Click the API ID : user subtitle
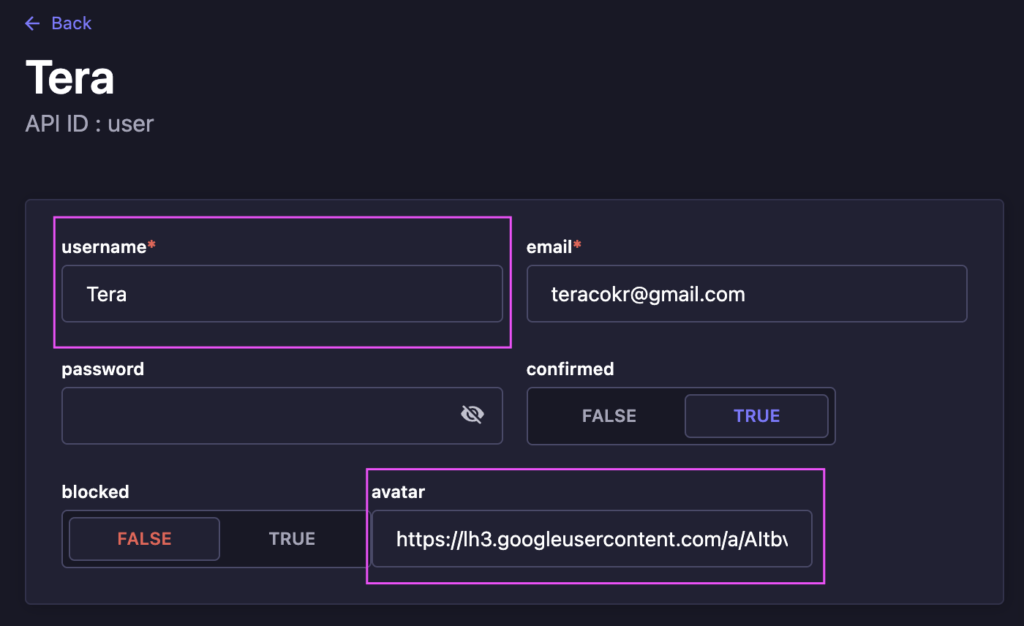The height and width of the screenshot is (626, 1024). tap(89, 124)
